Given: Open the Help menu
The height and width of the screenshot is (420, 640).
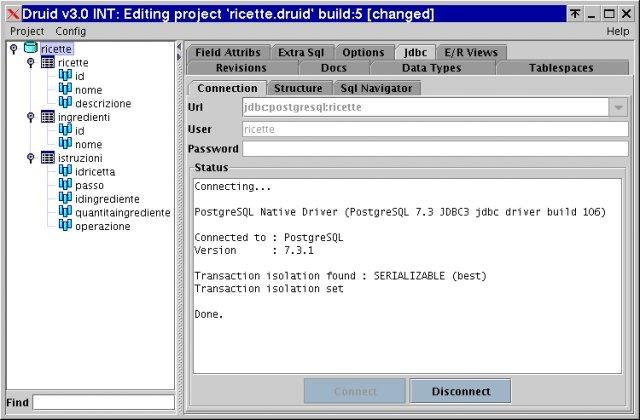Looking at the screenshot, I should (x=617, y=31).
